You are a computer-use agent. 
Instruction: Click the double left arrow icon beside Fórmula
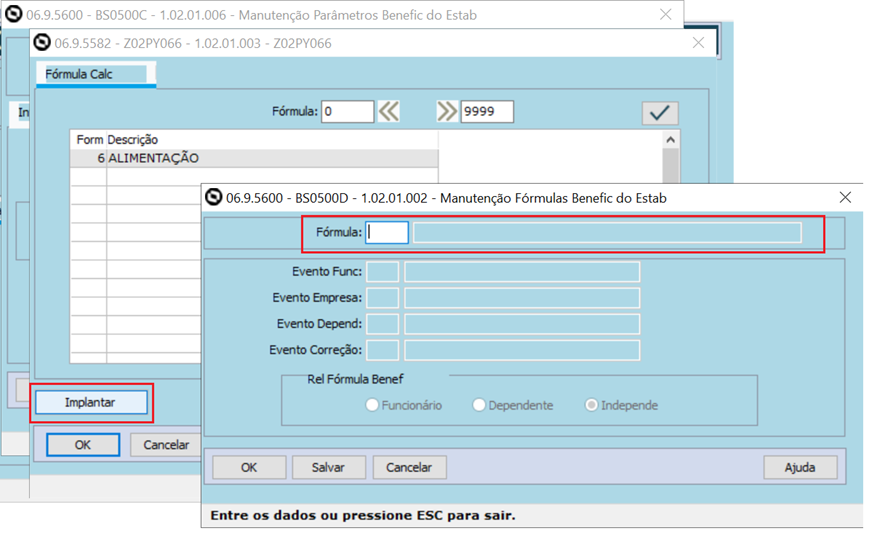[389, 111]
